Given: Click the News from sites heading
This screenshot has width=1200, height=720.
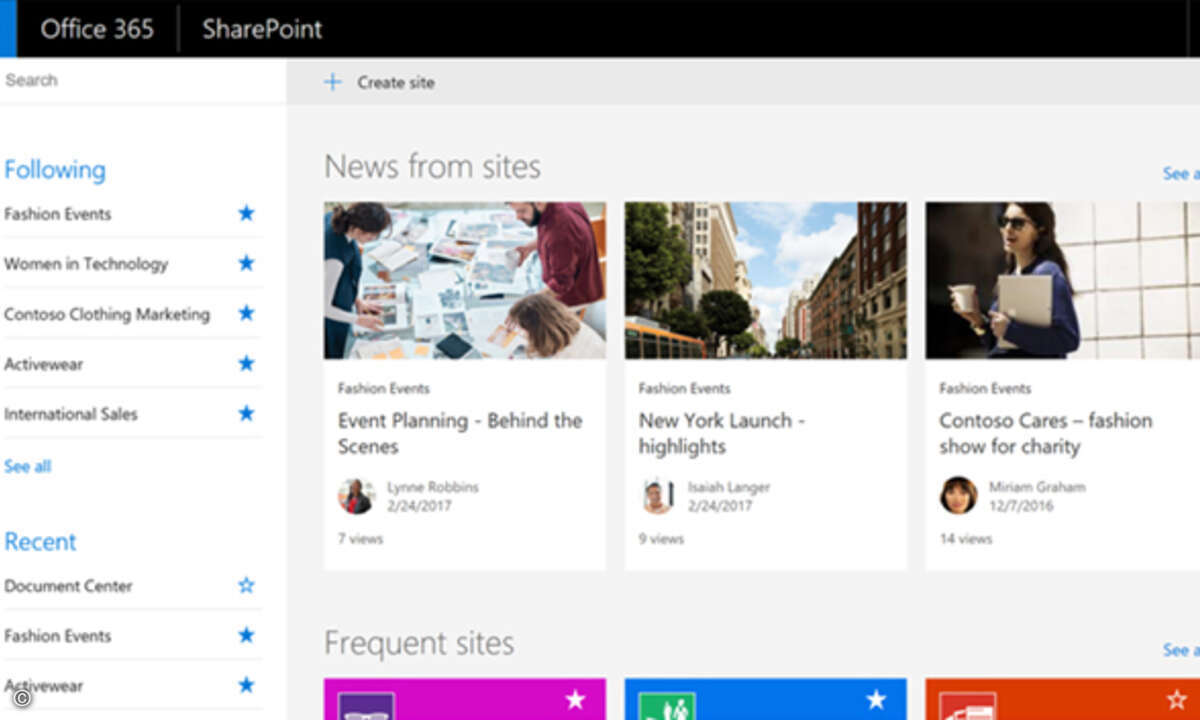Looking at the screenshot, I should 432,166.
